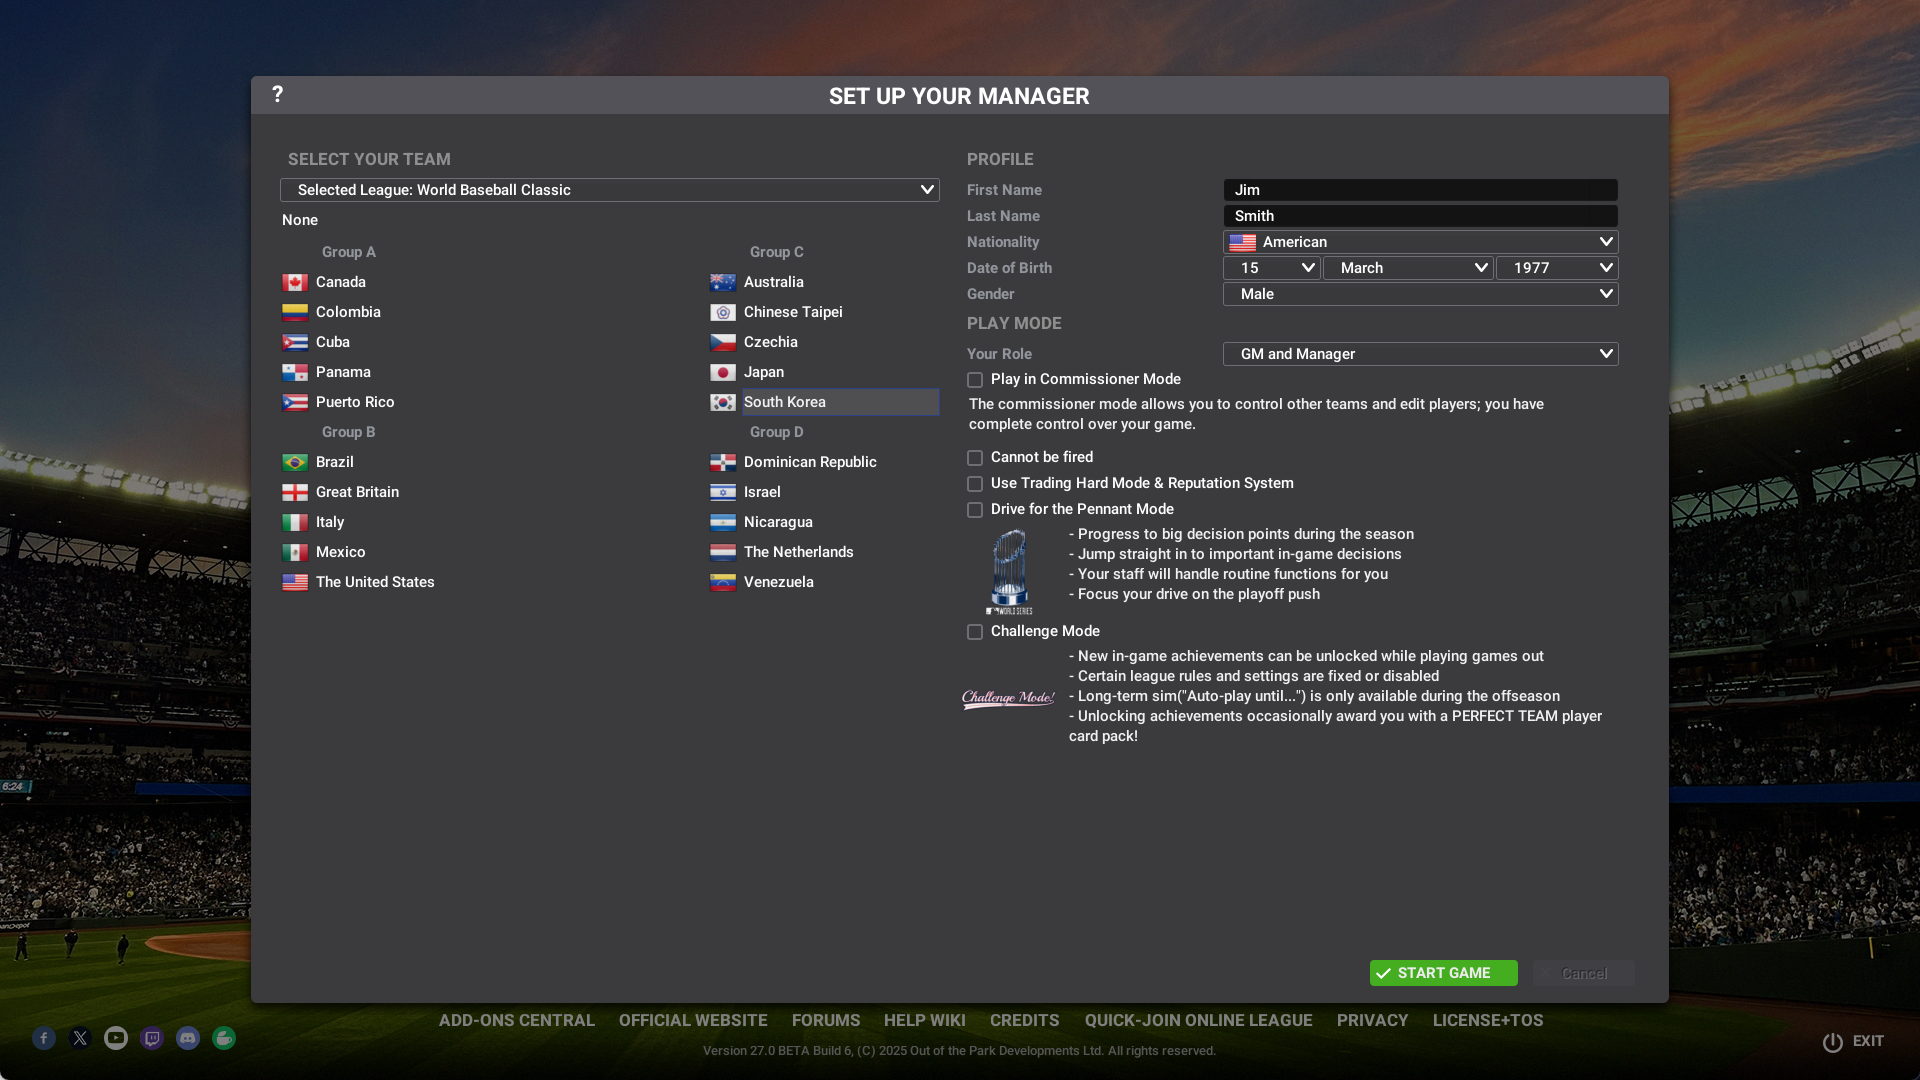Open the help question mark icon
The image size is (1920, 1080).
pos(277,94)
